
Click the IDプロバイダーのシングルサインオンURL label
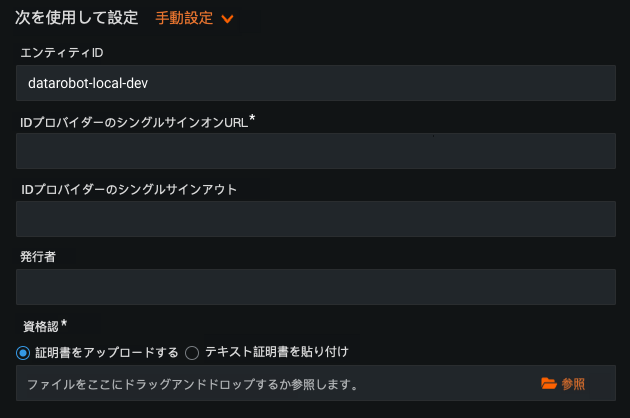tap(133, 121)
